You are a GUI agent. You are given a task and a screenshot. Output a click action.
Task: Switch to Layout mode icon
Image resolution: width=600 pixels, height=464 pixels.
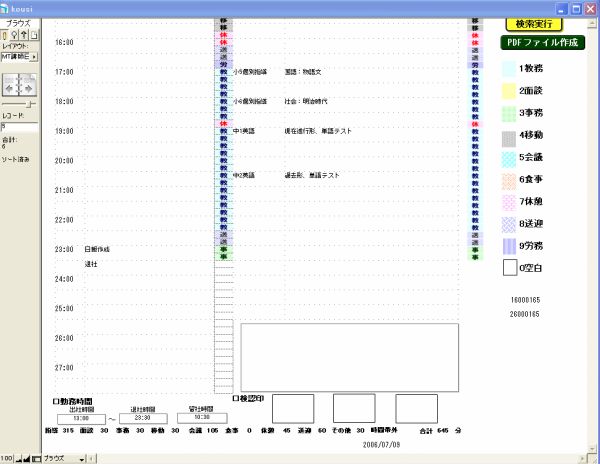click(23, 35)
